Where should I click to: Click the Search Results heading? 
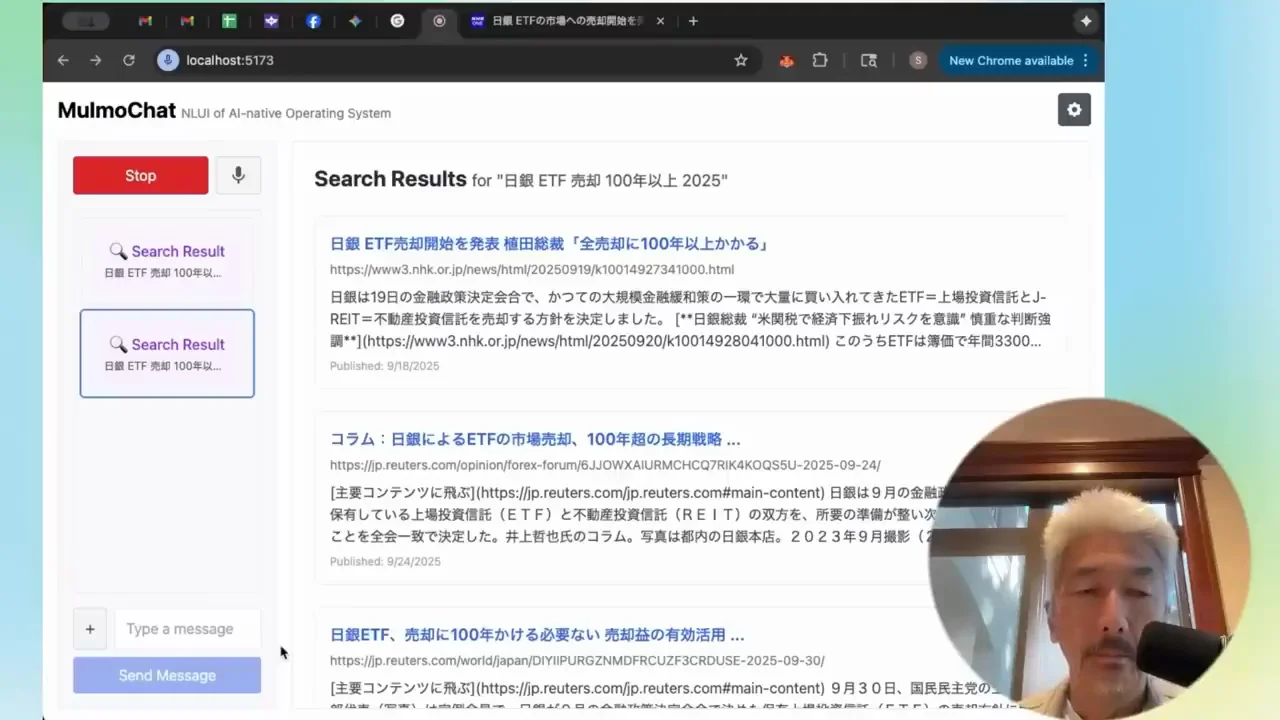click(x=390, y=179)
